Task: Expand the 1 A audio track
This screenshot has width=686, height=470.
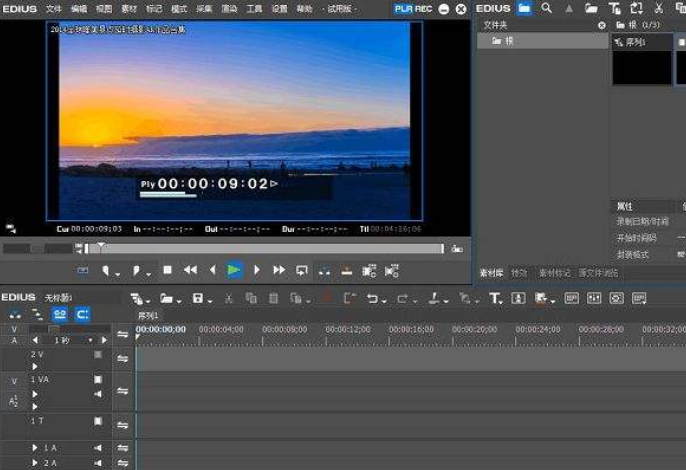Action: point(36,449)
